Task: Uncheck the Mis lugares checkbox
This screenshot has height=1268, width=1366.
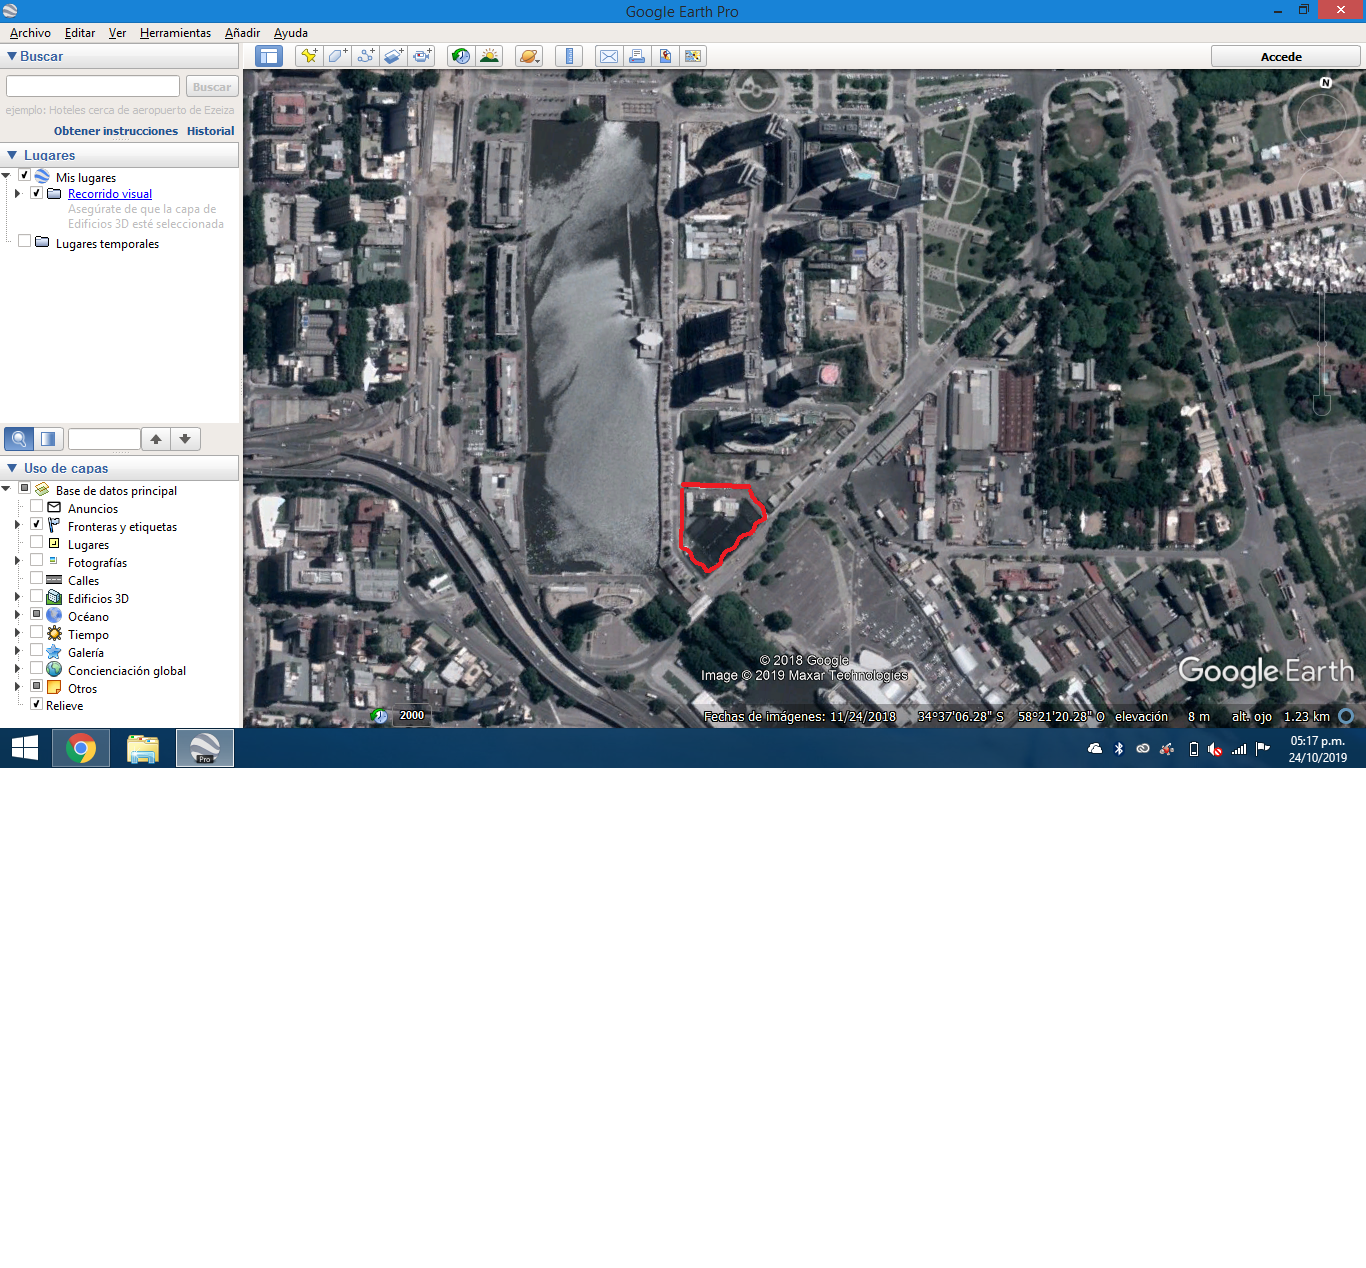Action: tap(24, 175)
